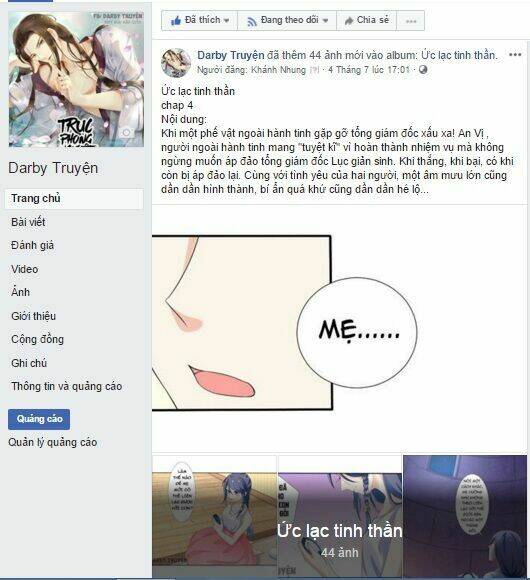The height and width of the screenshot is (580, 530).
Task: Open Bài viết sidebar section
Action: [28, 222]
